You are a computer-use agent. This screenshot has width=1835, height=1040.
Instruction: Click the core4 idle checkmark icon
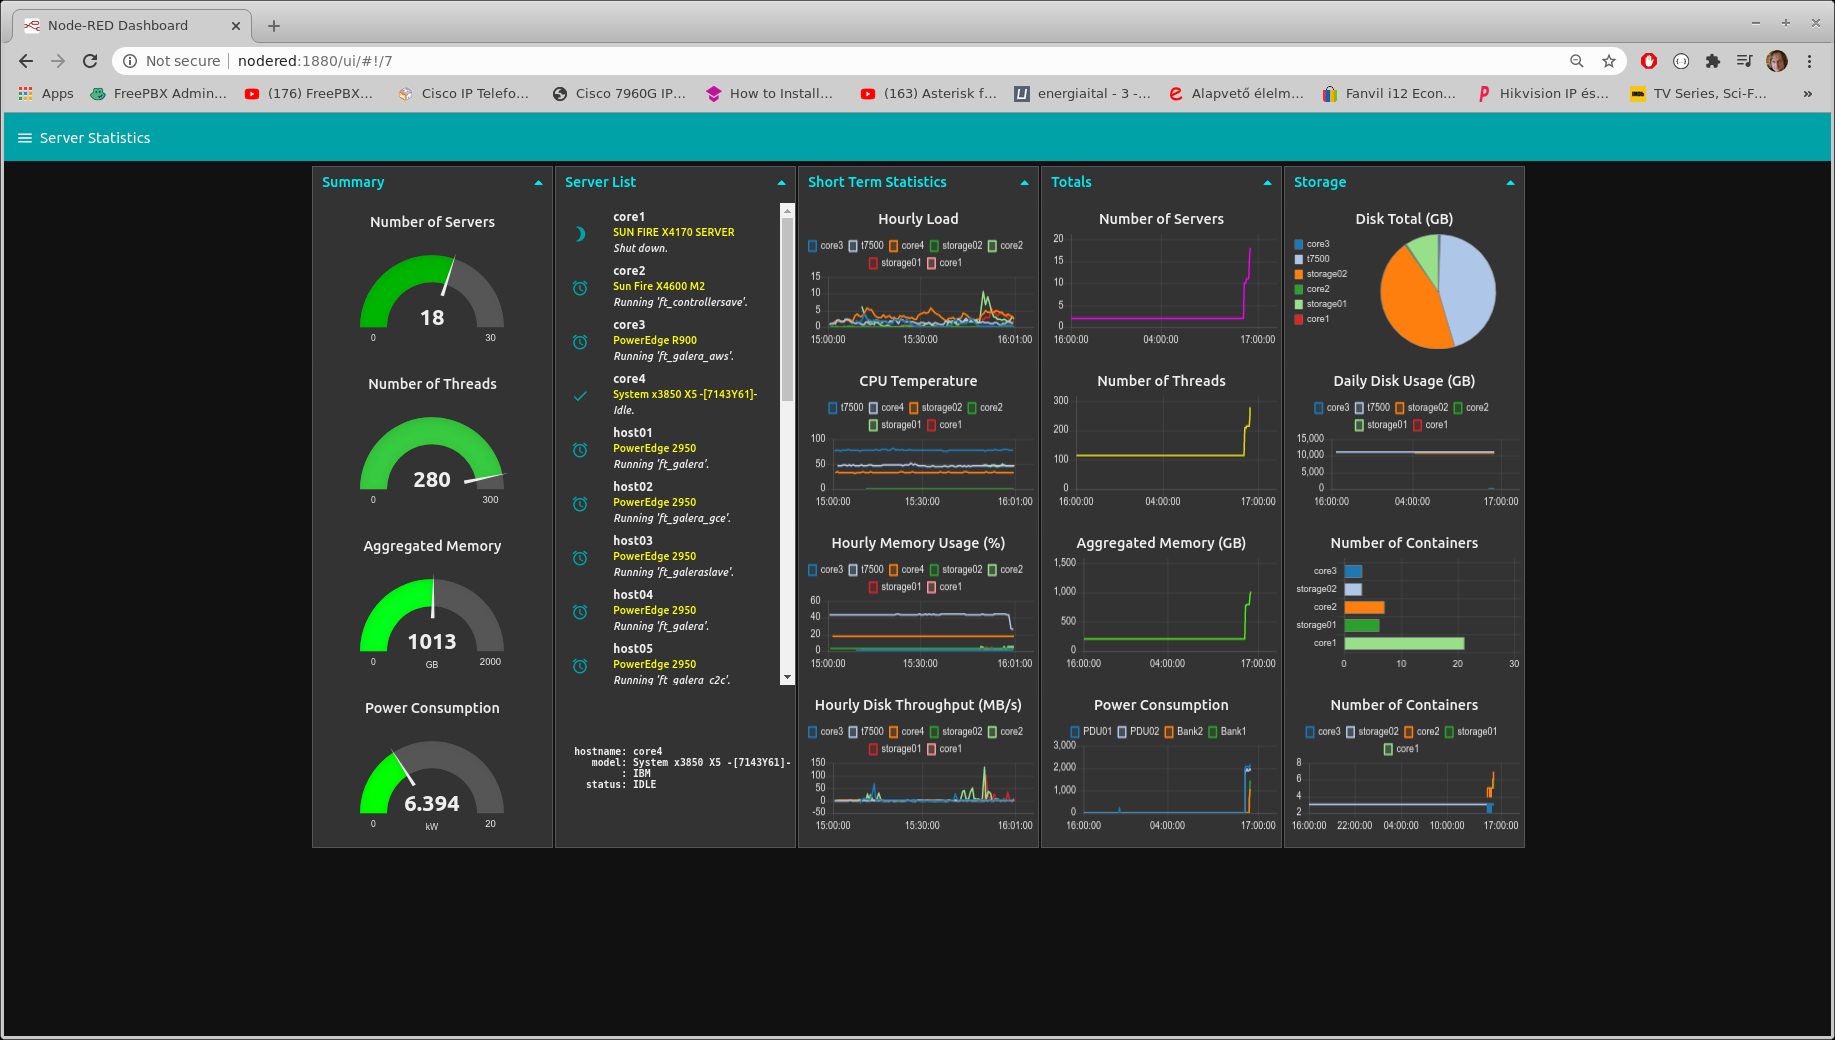[580, 396]
